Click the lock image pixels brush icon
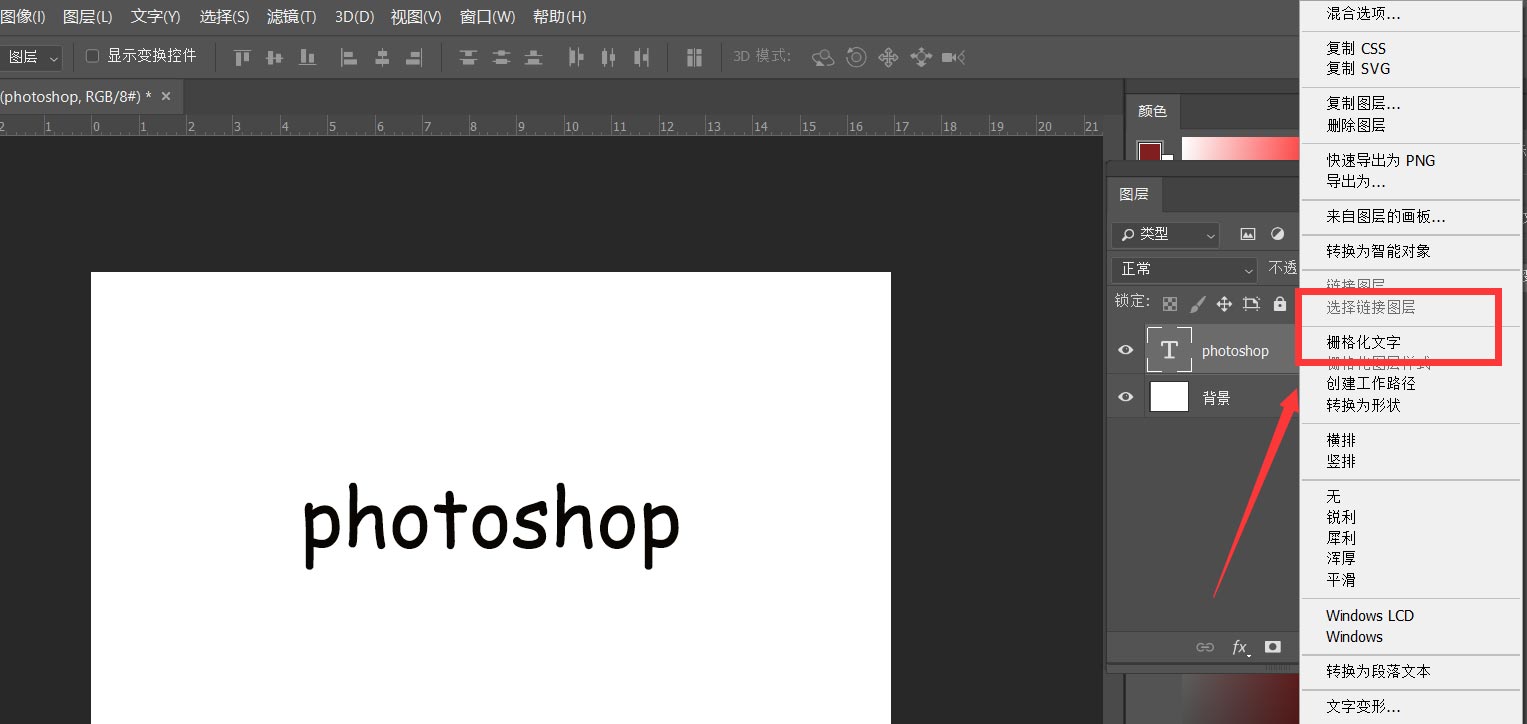The height and width of the screenshot is (724, 1527). coord(1197,304)
